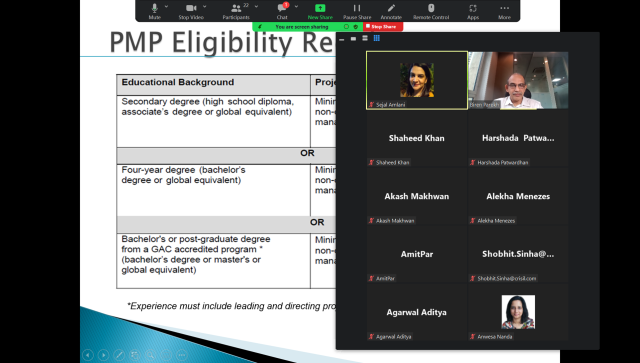The height and width of the screenshot is (363, 640).
Task: Switch video panel to grid view
Action: coord(377,38)
